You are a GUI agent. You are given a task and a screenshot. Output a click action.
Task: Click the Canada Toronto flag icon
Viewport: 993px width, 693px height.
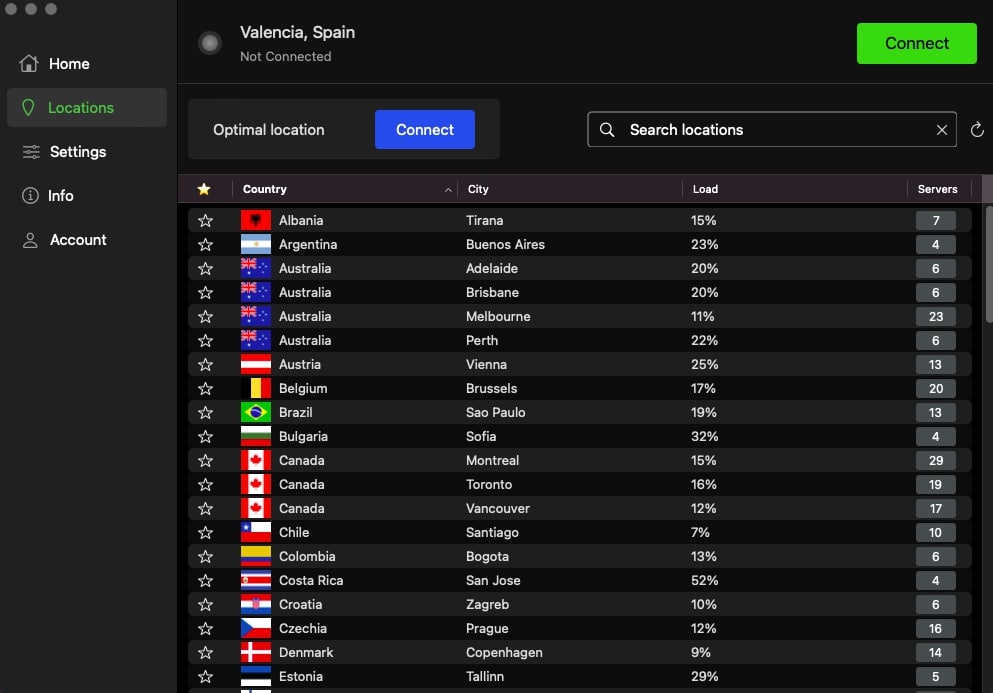coord(255,484)
